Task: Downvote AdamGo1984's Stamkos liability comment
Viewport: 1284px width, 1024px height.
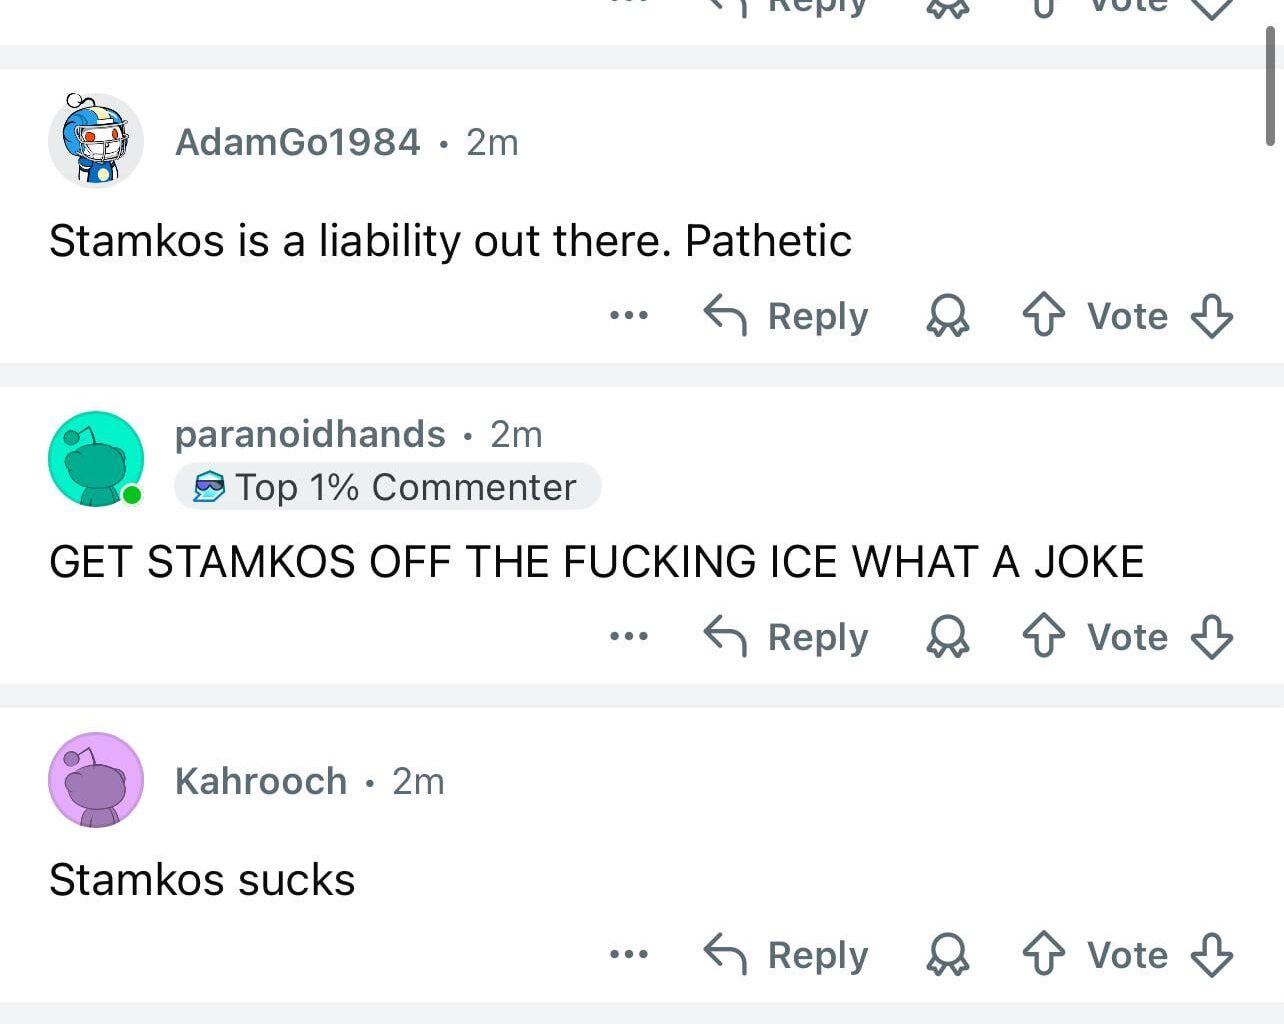Action: click(x=1212, y=316)
